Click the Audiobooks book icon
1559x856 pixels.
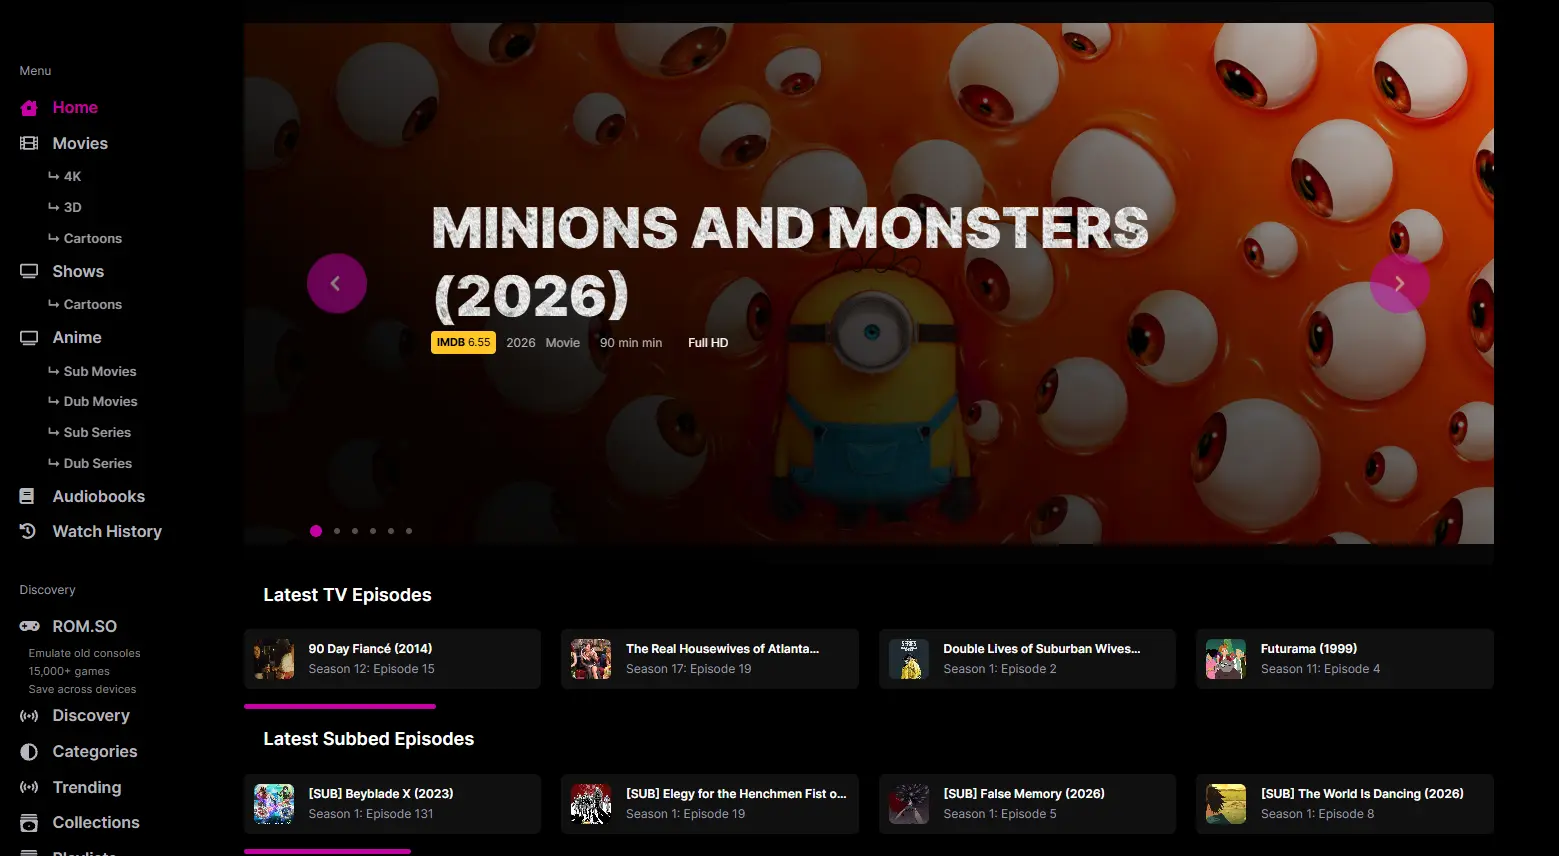pyautogui.click(x=28, y=497)
